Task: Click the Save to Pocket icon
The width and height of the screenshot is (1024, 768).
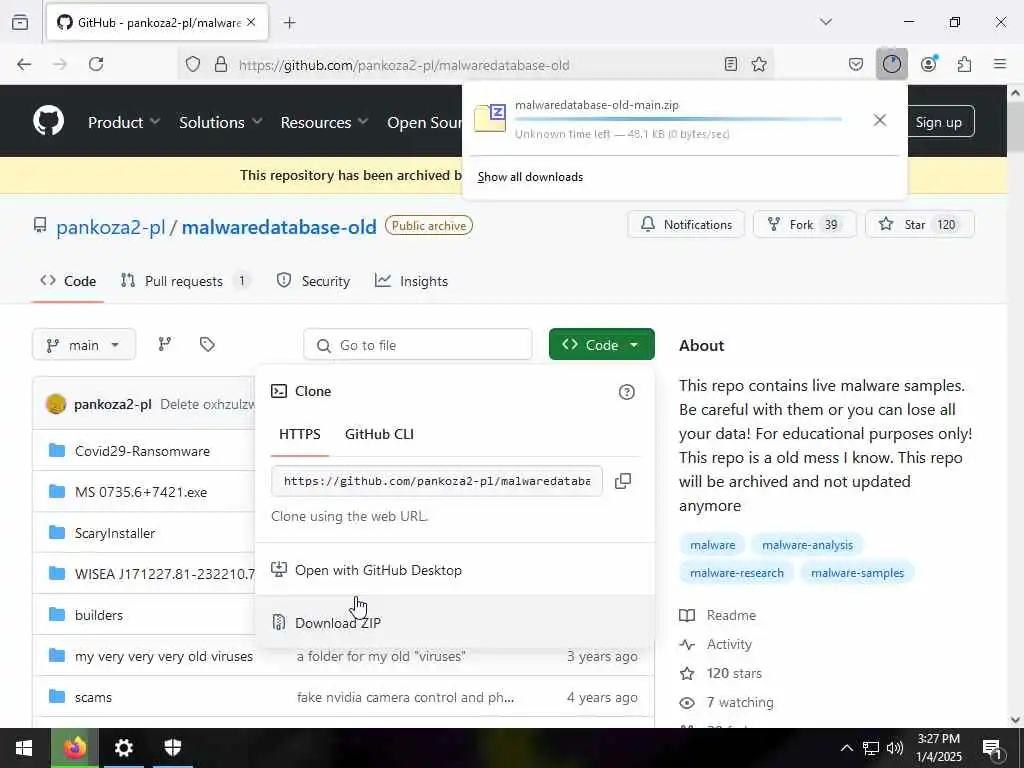Action: 856,64
